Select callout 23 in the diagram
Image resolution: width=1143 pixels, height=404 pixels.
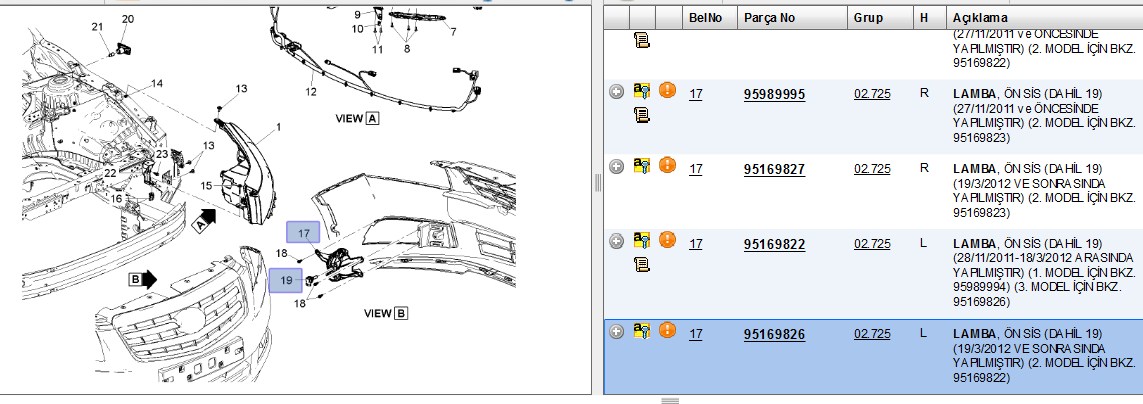[162, 154]
